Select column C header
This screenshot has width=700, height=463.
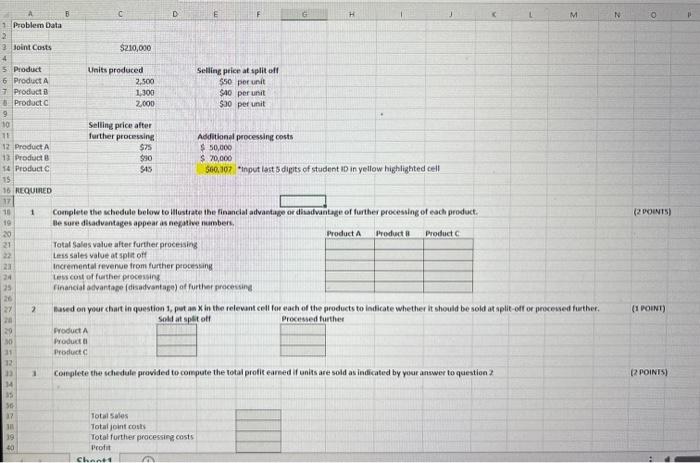[x=120, y=14]
